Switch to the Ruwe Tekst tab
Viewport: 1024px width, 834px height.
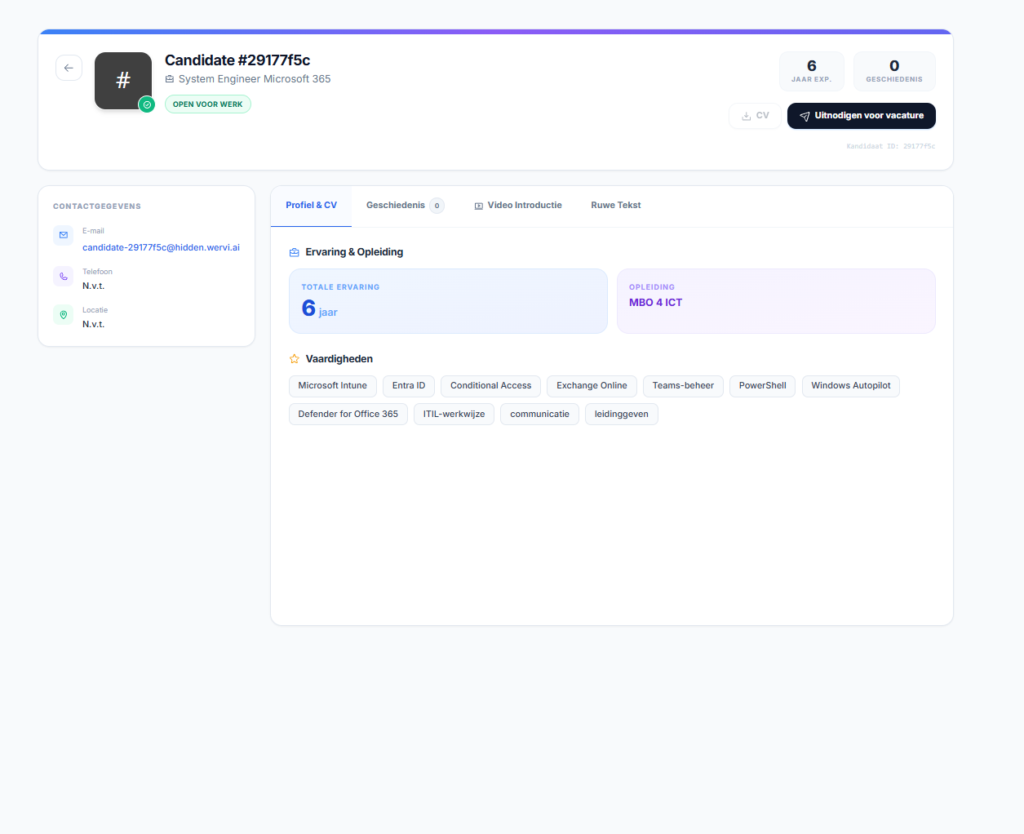click(616, 206)
